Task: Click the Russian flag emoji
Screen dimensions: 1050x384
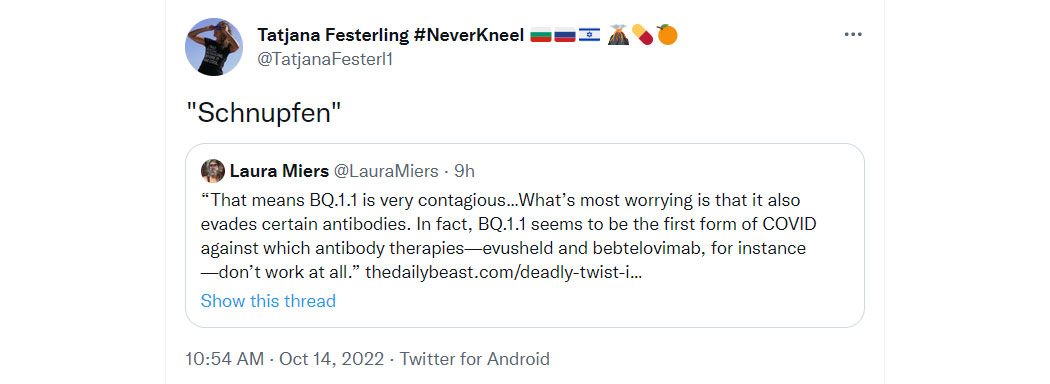Action: pyautogui.click(x=565, y=35)
